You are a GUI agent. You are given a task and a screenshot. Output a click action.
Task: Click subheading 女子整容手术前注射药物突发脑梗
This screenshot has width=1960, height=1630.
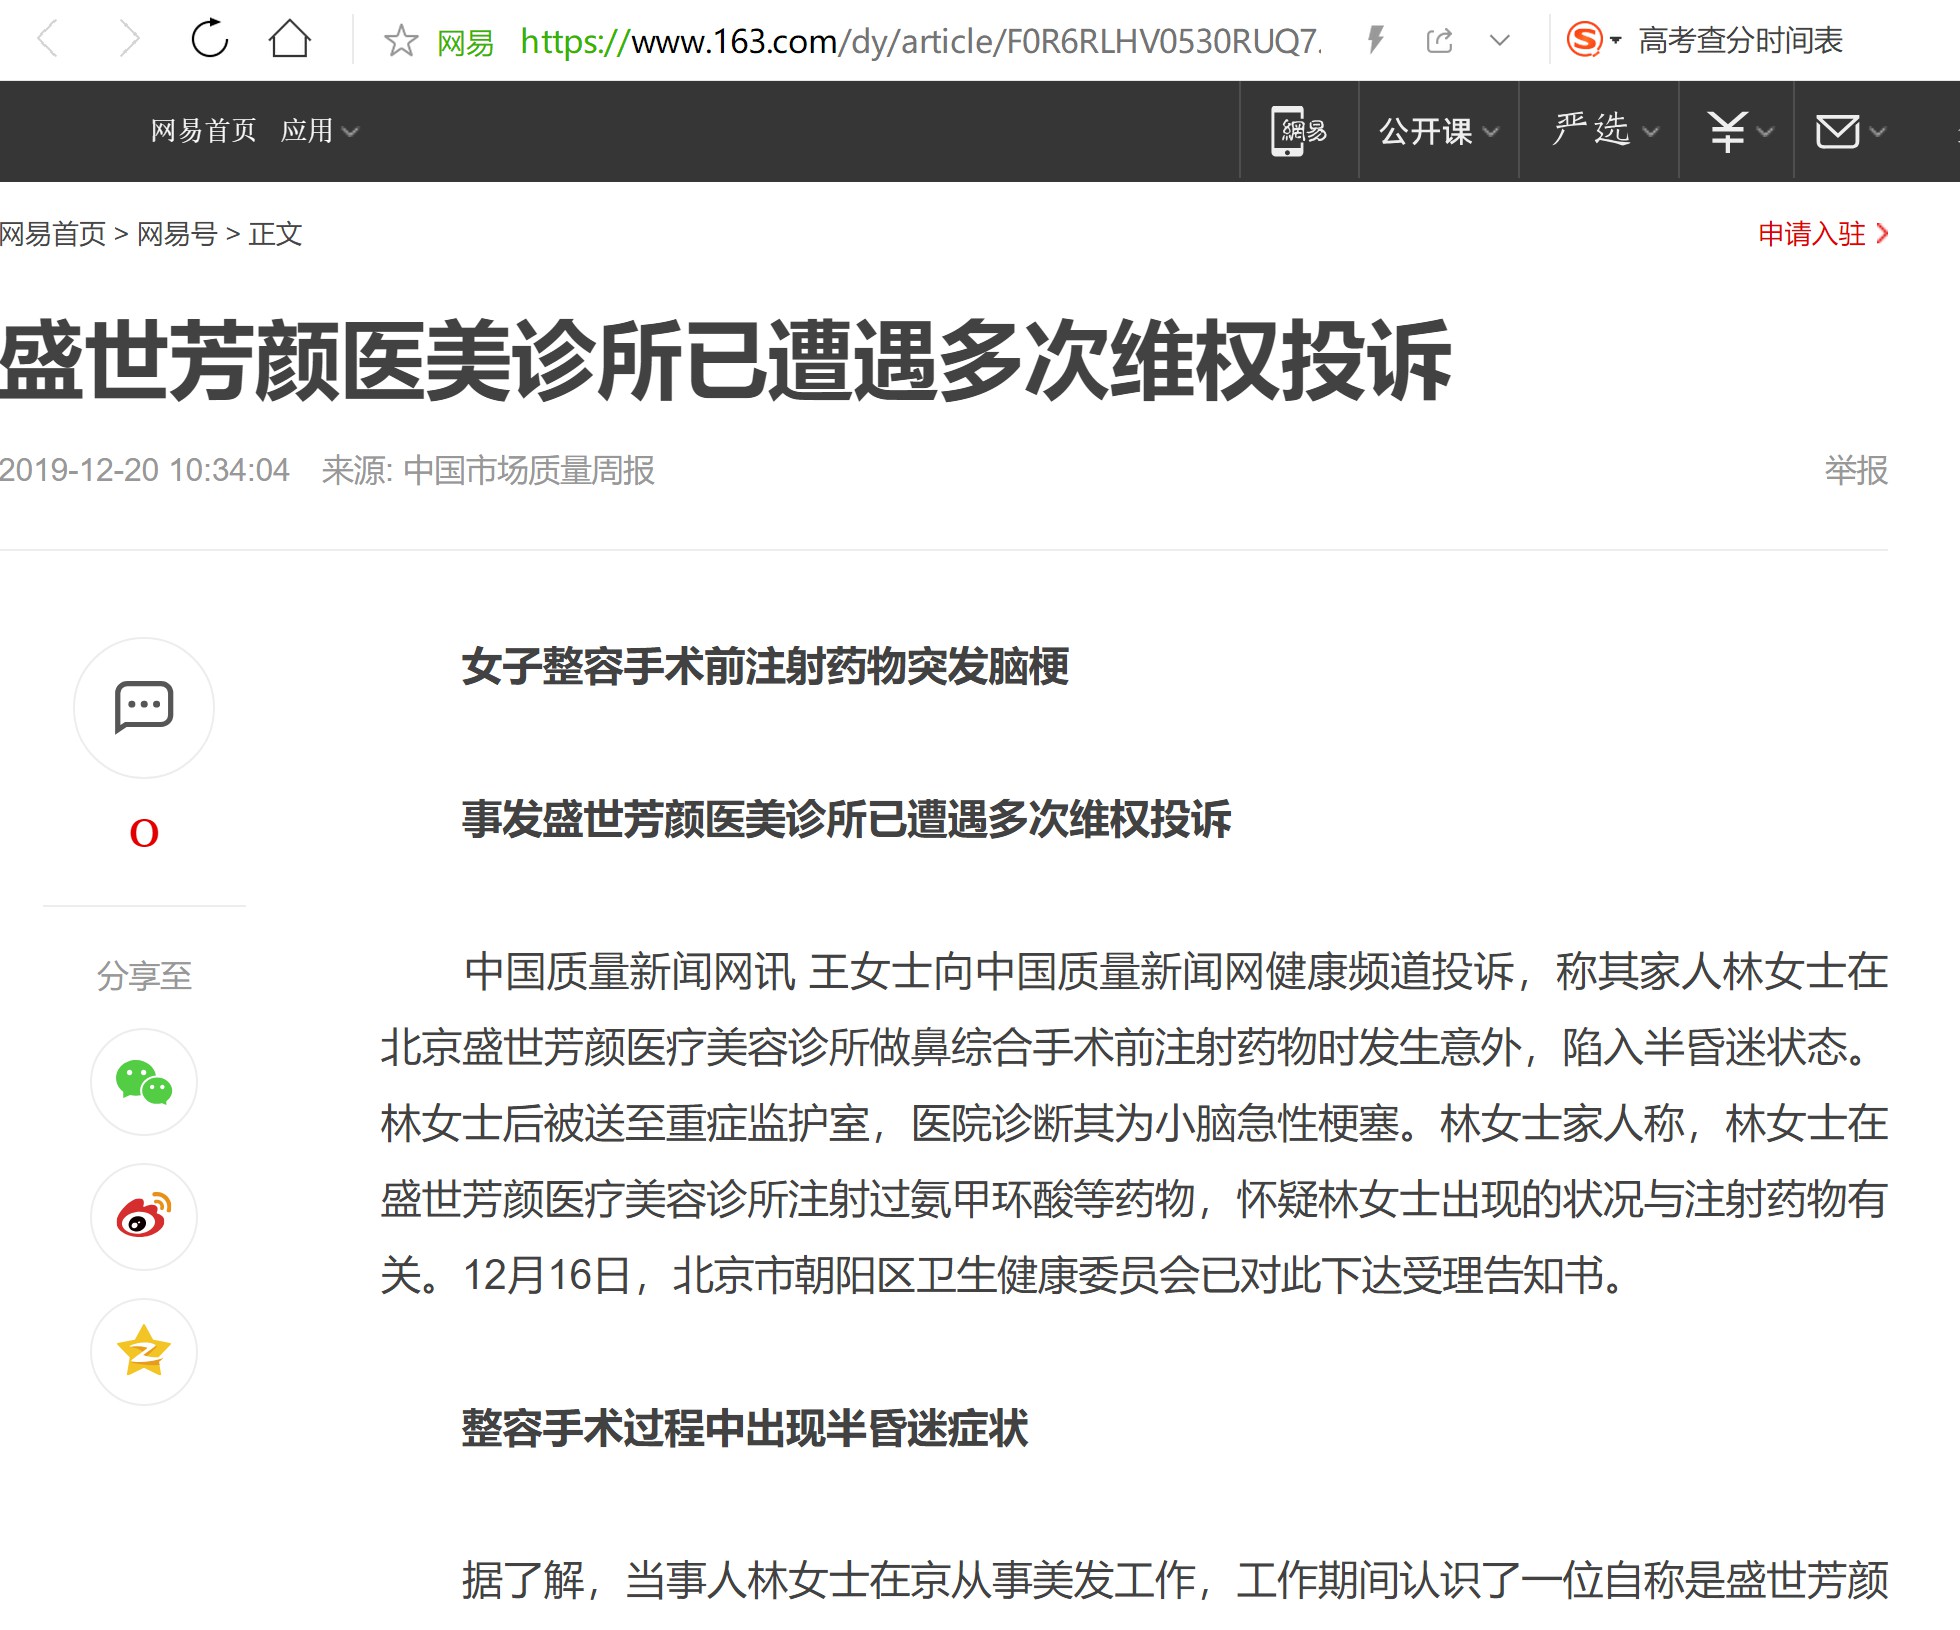(766, 667)
